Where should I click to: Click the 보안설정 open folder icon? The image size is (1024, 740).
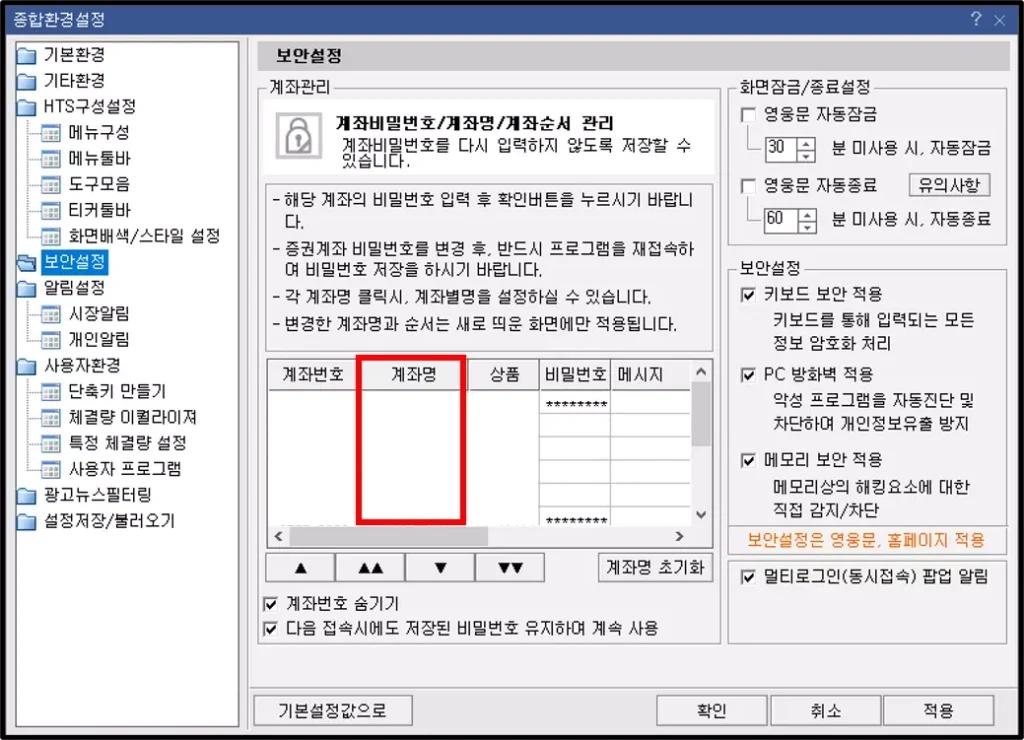coord(27,263)
